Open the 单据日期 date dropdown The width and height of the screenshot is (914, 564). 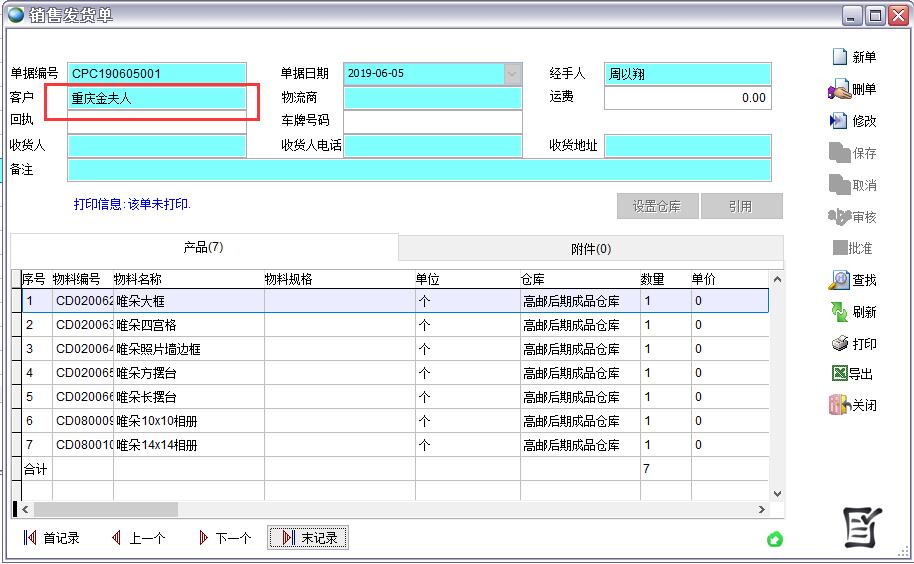pyautogui.click(x=513, y=74)
